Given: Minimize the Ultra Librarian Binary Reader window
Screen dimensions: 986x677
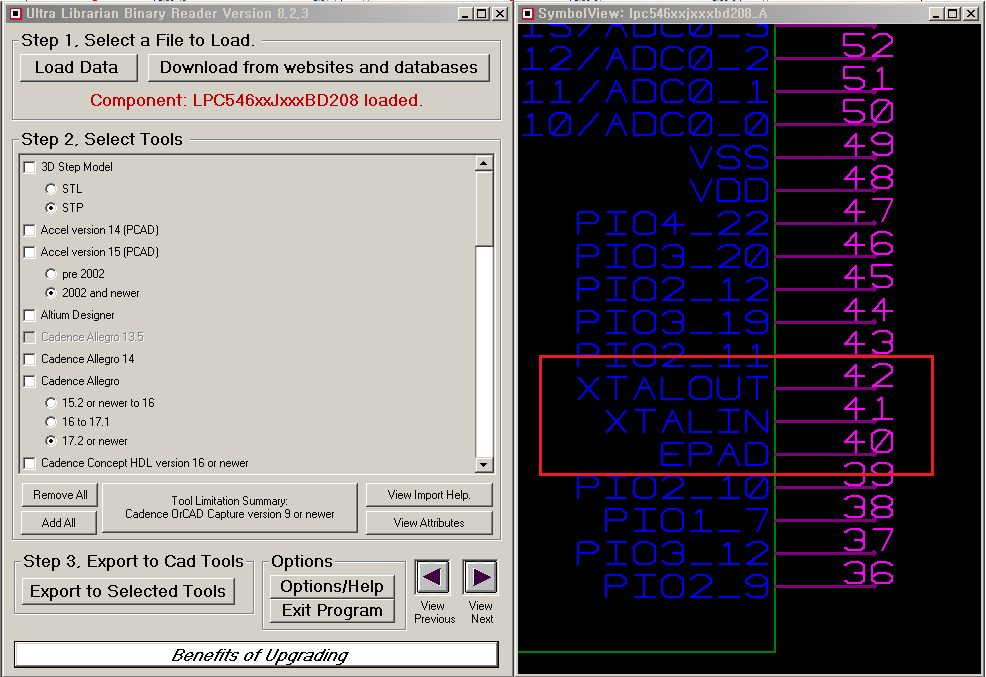Looking at the screenshot, I should [465, 14].
